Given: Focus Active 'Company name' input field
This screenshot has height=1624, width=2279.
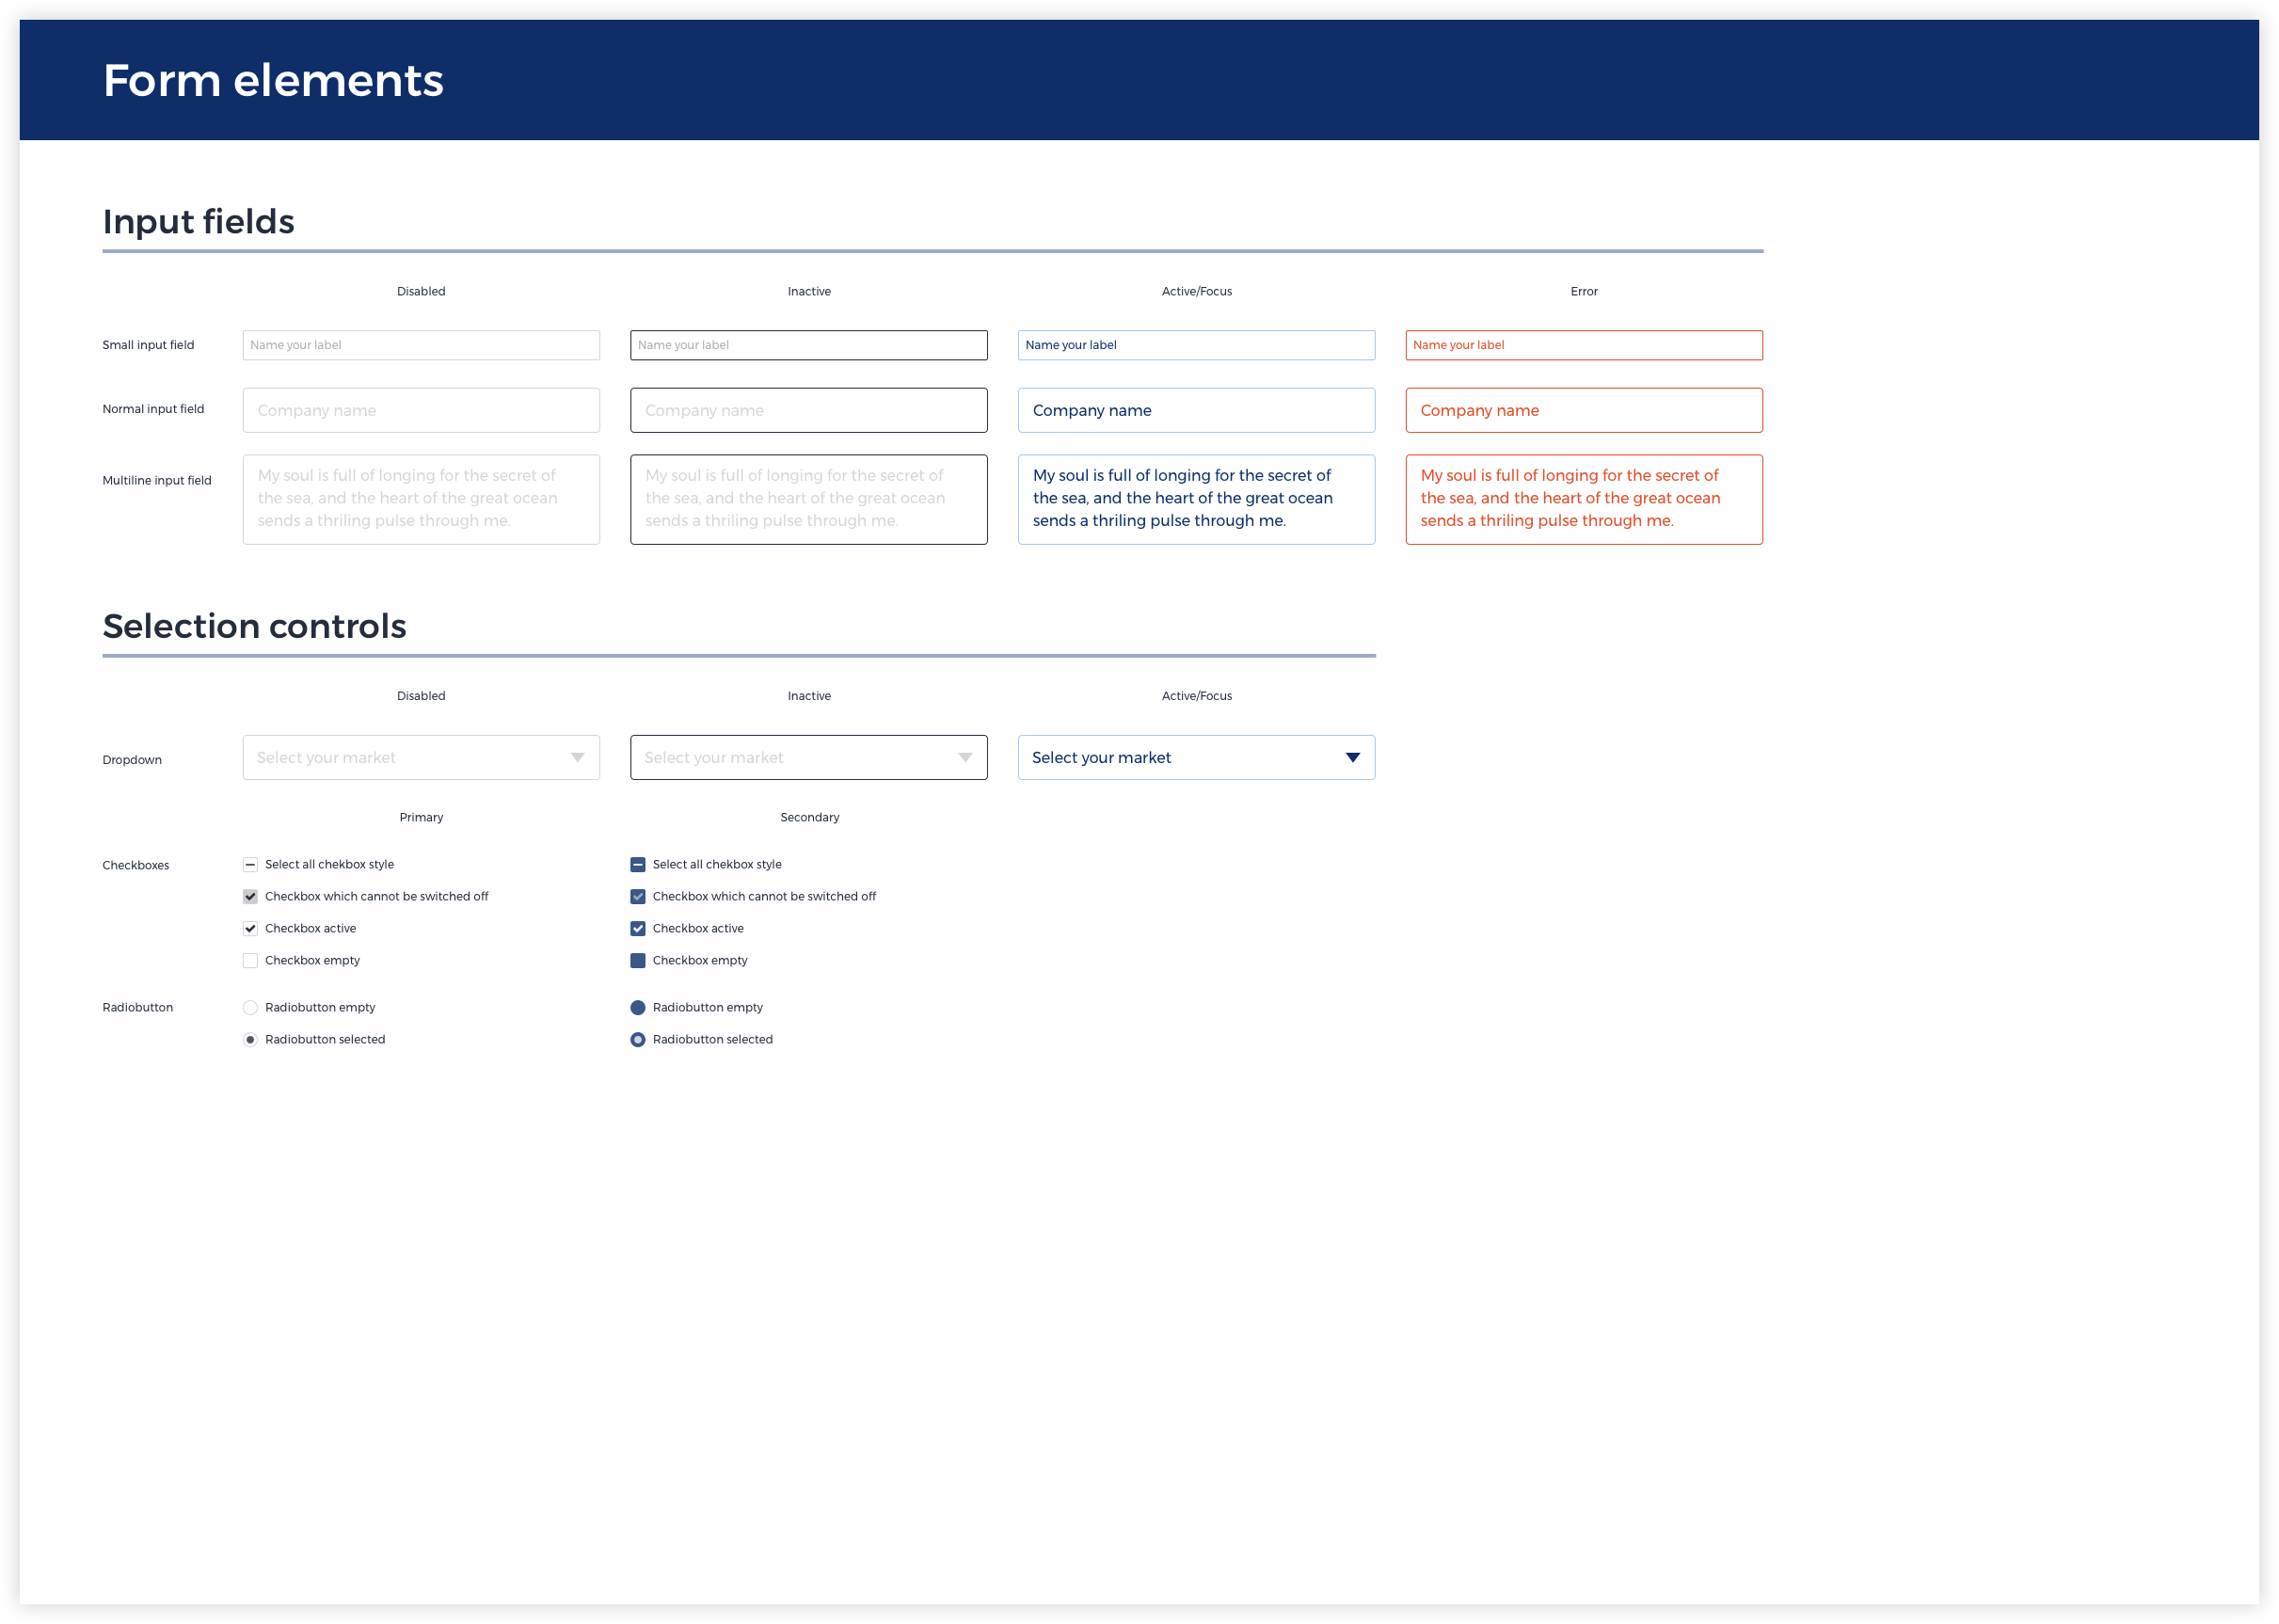Looking at the screenshot, I should click(x=1196, y=411).
